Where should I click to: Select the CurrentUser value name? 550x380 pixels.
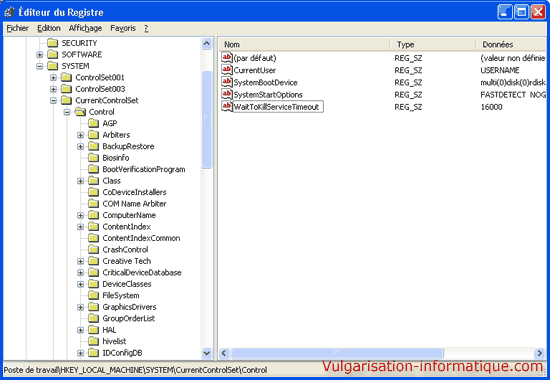[255, 70]
